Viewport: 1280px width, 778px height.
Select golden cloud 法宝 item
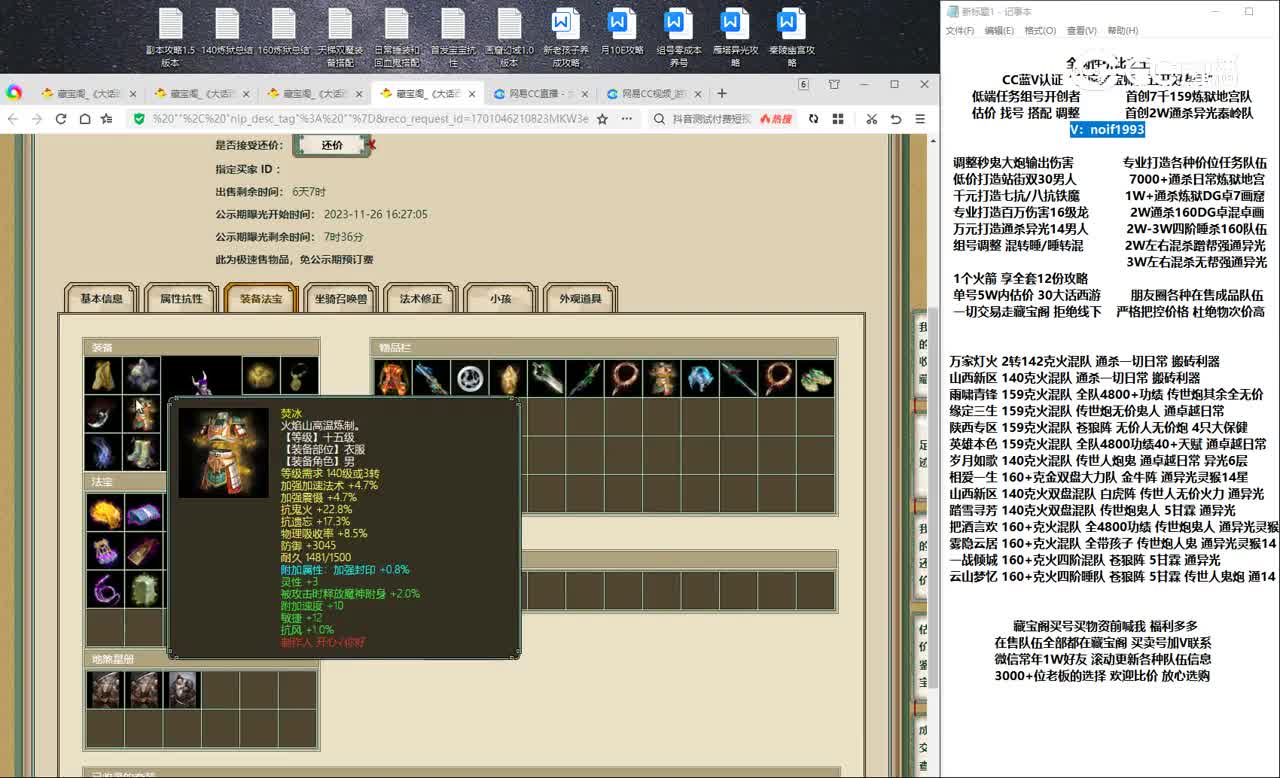(104, 513)
